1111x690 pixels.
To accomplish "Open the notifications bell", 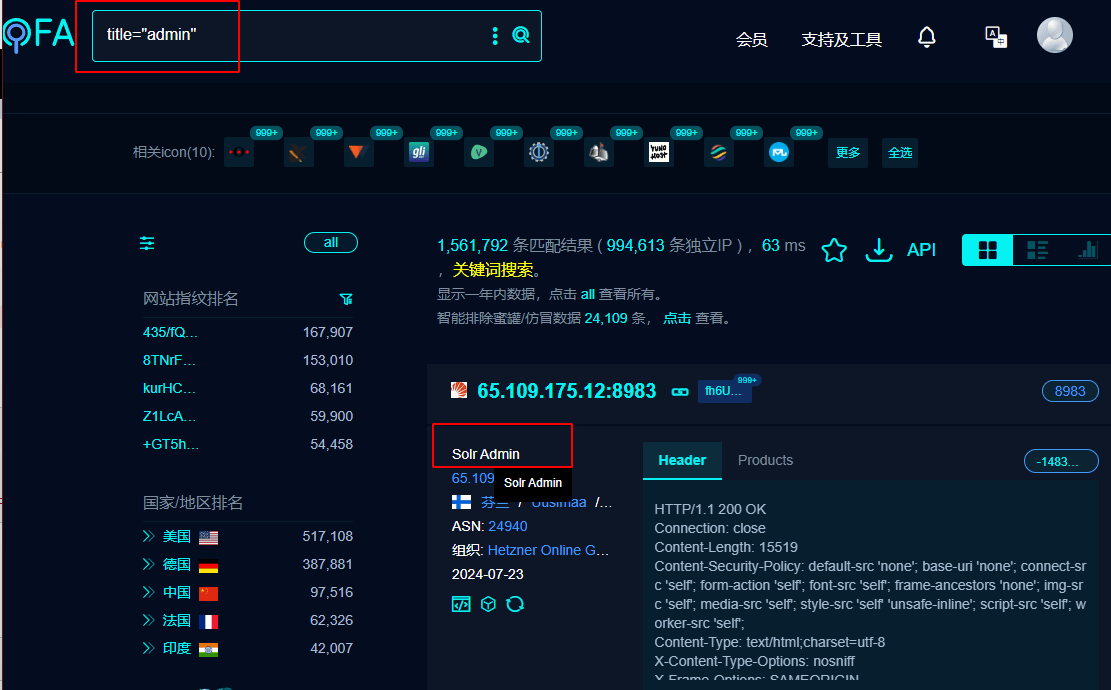I will (x=926, y=36).
